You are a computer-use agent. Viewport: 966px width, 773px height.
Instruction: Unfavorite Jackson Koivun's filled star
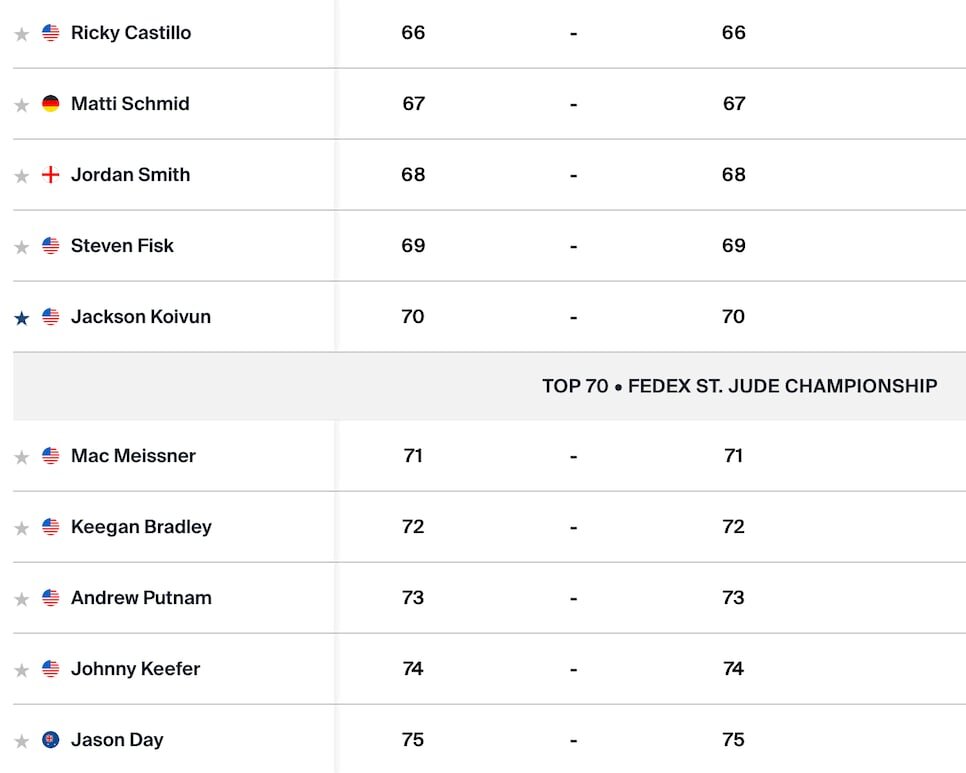22,318
